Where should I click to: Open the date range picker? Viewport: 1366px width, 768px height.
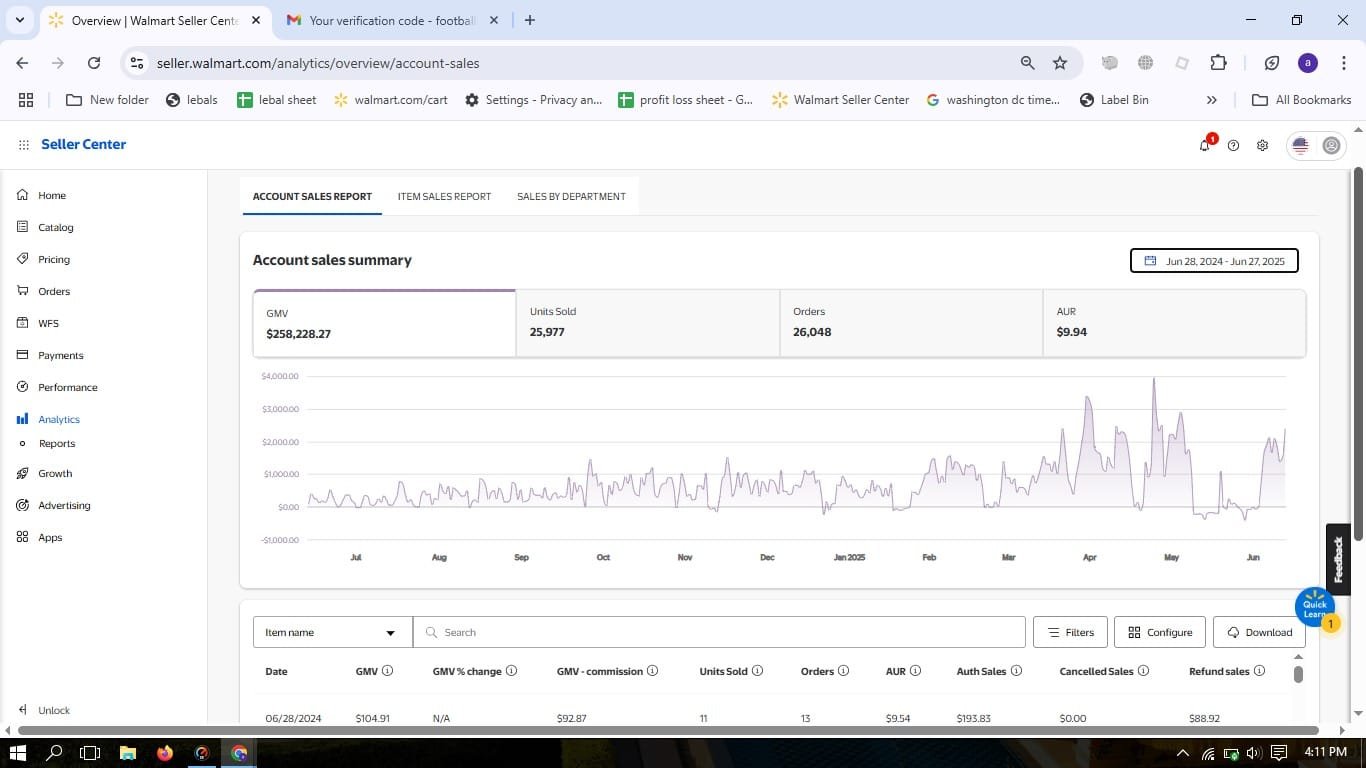(1214, 261)
